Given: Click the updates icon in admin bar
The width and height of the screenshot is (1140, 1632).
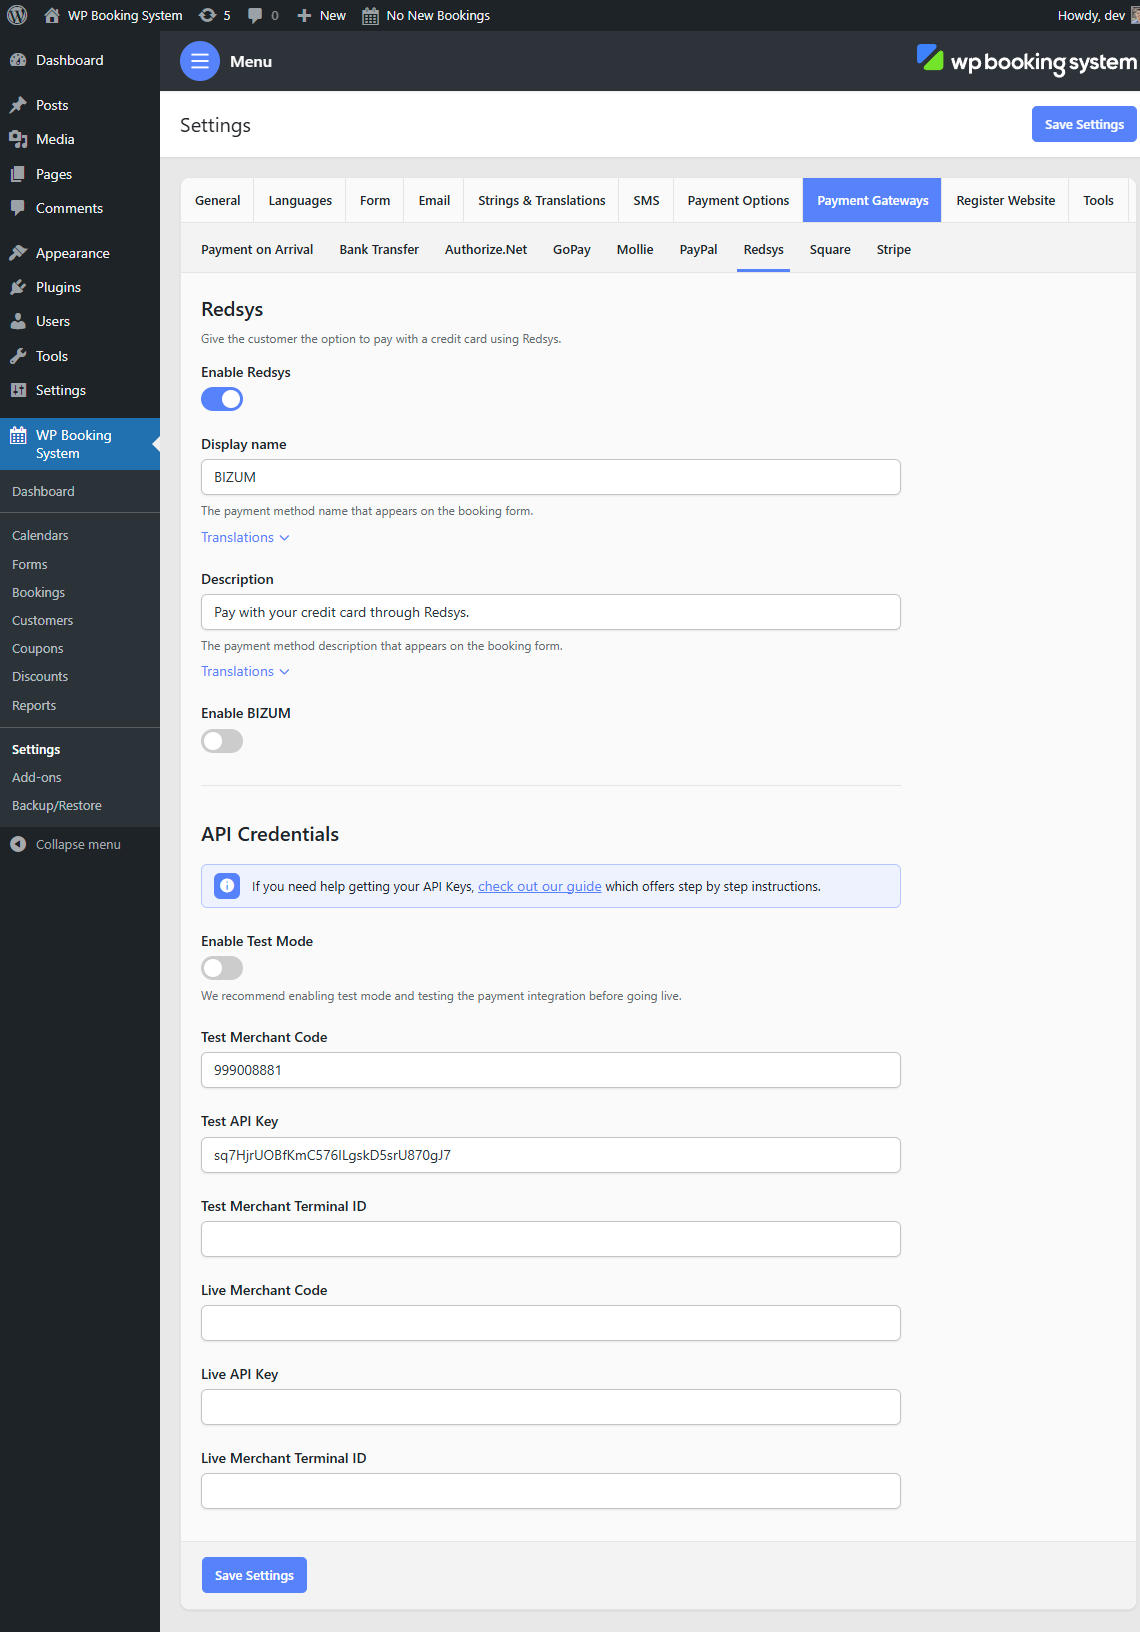Looking at the screenshot, I should [x=208, y=15].
